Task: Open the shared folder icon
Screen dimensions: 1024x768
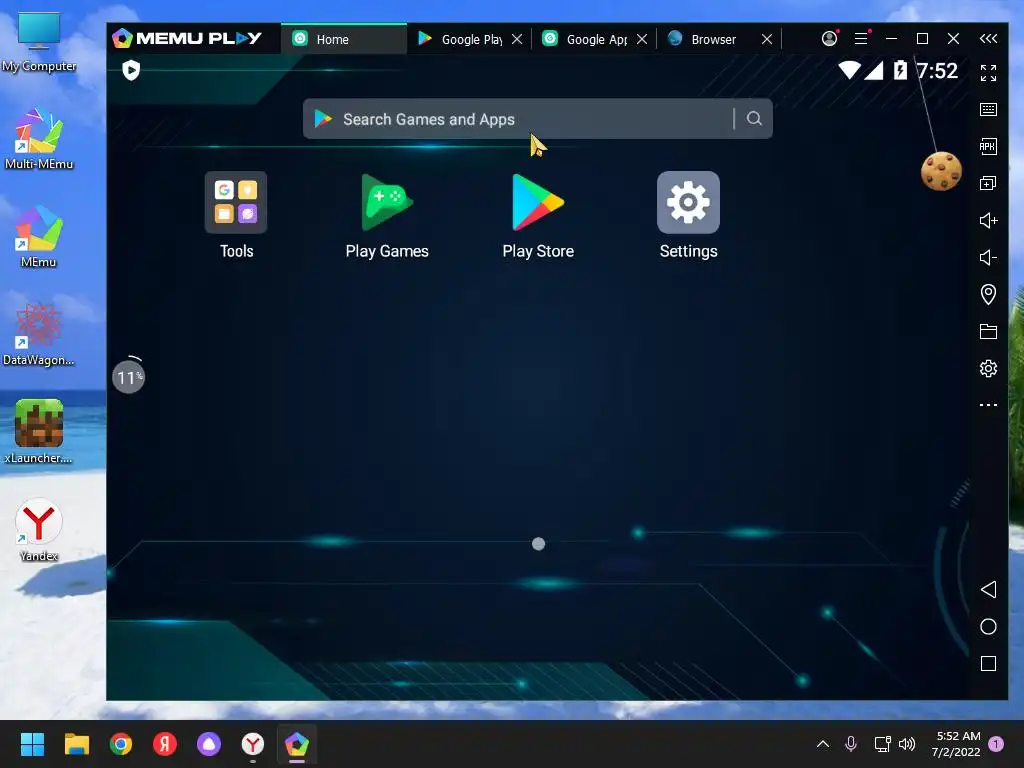Action: [x=988, y=331]
